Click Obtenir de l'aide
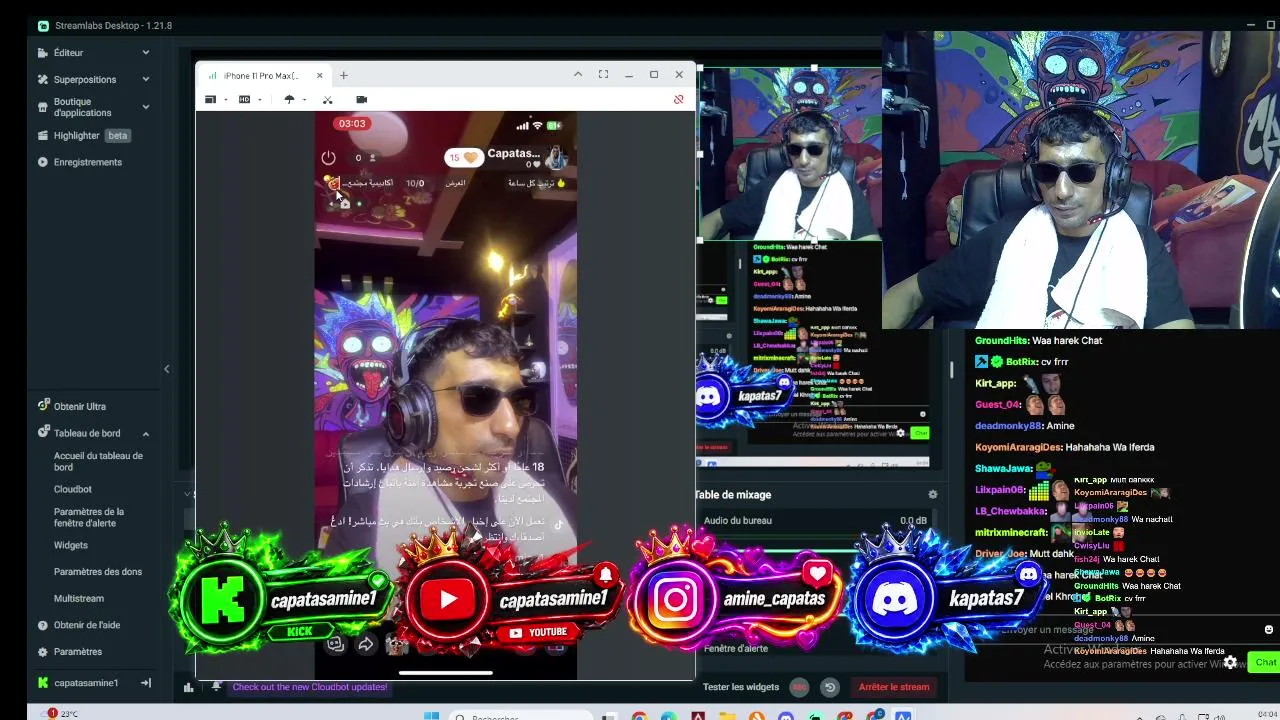 87,625
